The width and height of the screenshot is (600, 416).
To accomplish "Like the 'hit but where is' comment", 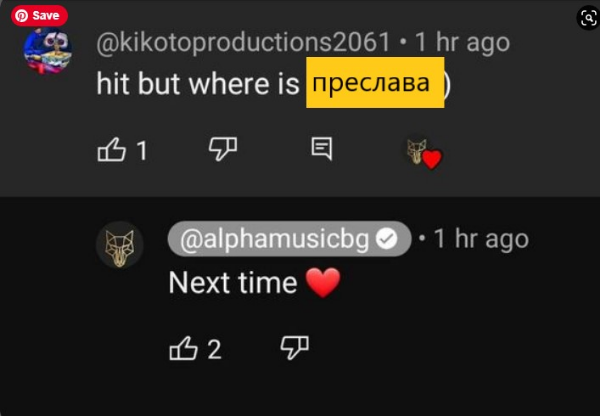I will [x=110, y=150].
